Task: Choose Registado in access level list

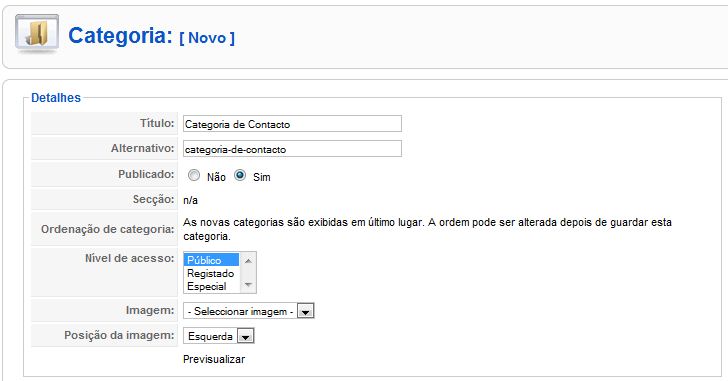Action: [x=212, y=273]
